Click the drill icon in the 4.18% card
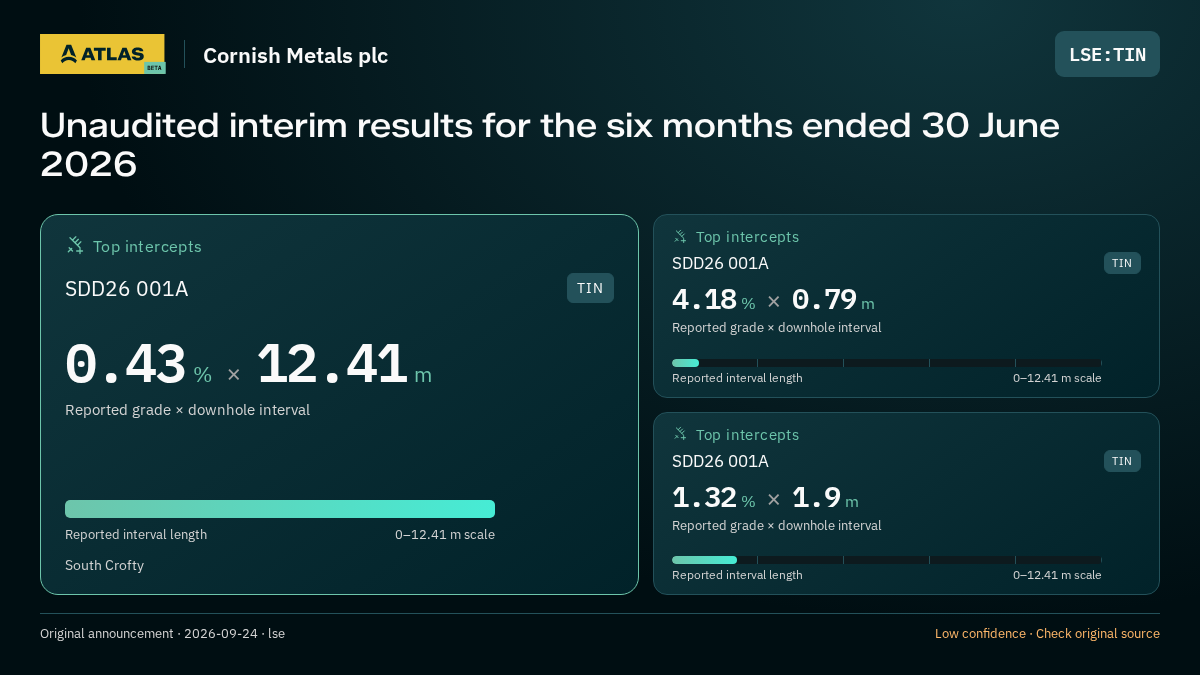Image resolution: width=1200 pixels, height=675 pixels. pos(680,236)
